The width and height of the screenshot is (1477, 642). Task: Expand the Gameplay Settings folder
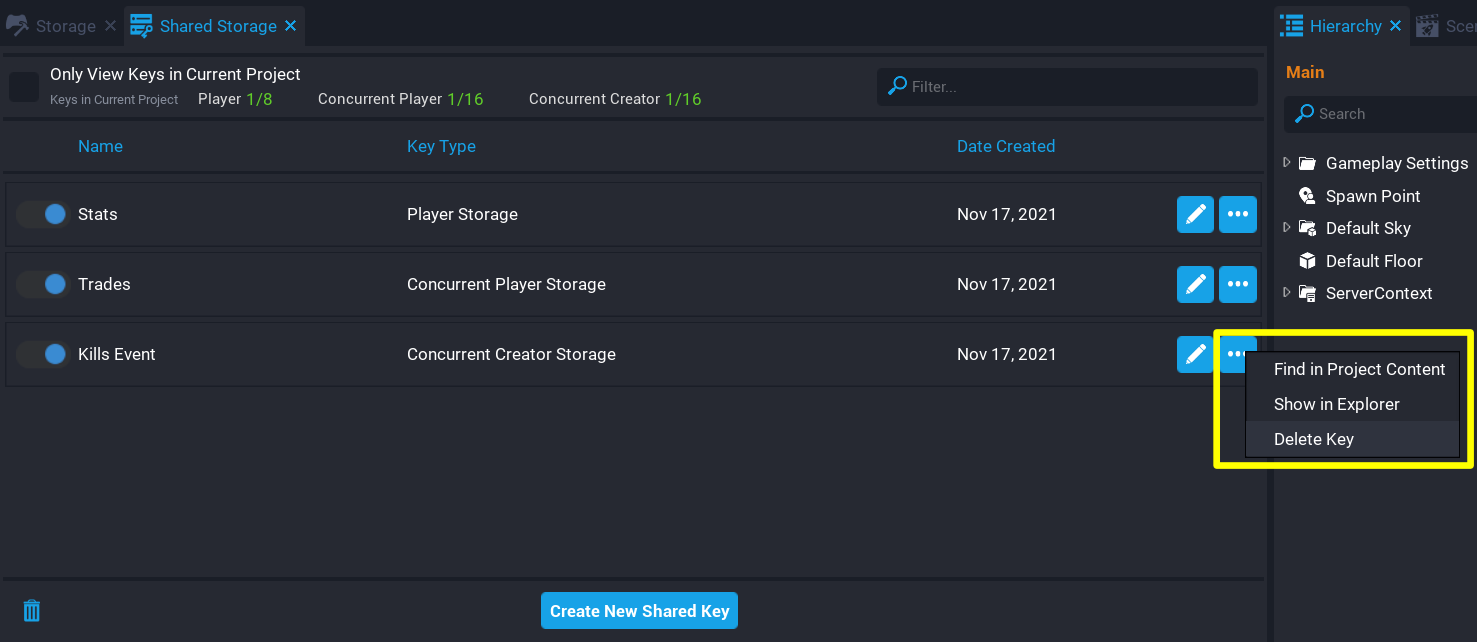tap(1287, 163)
